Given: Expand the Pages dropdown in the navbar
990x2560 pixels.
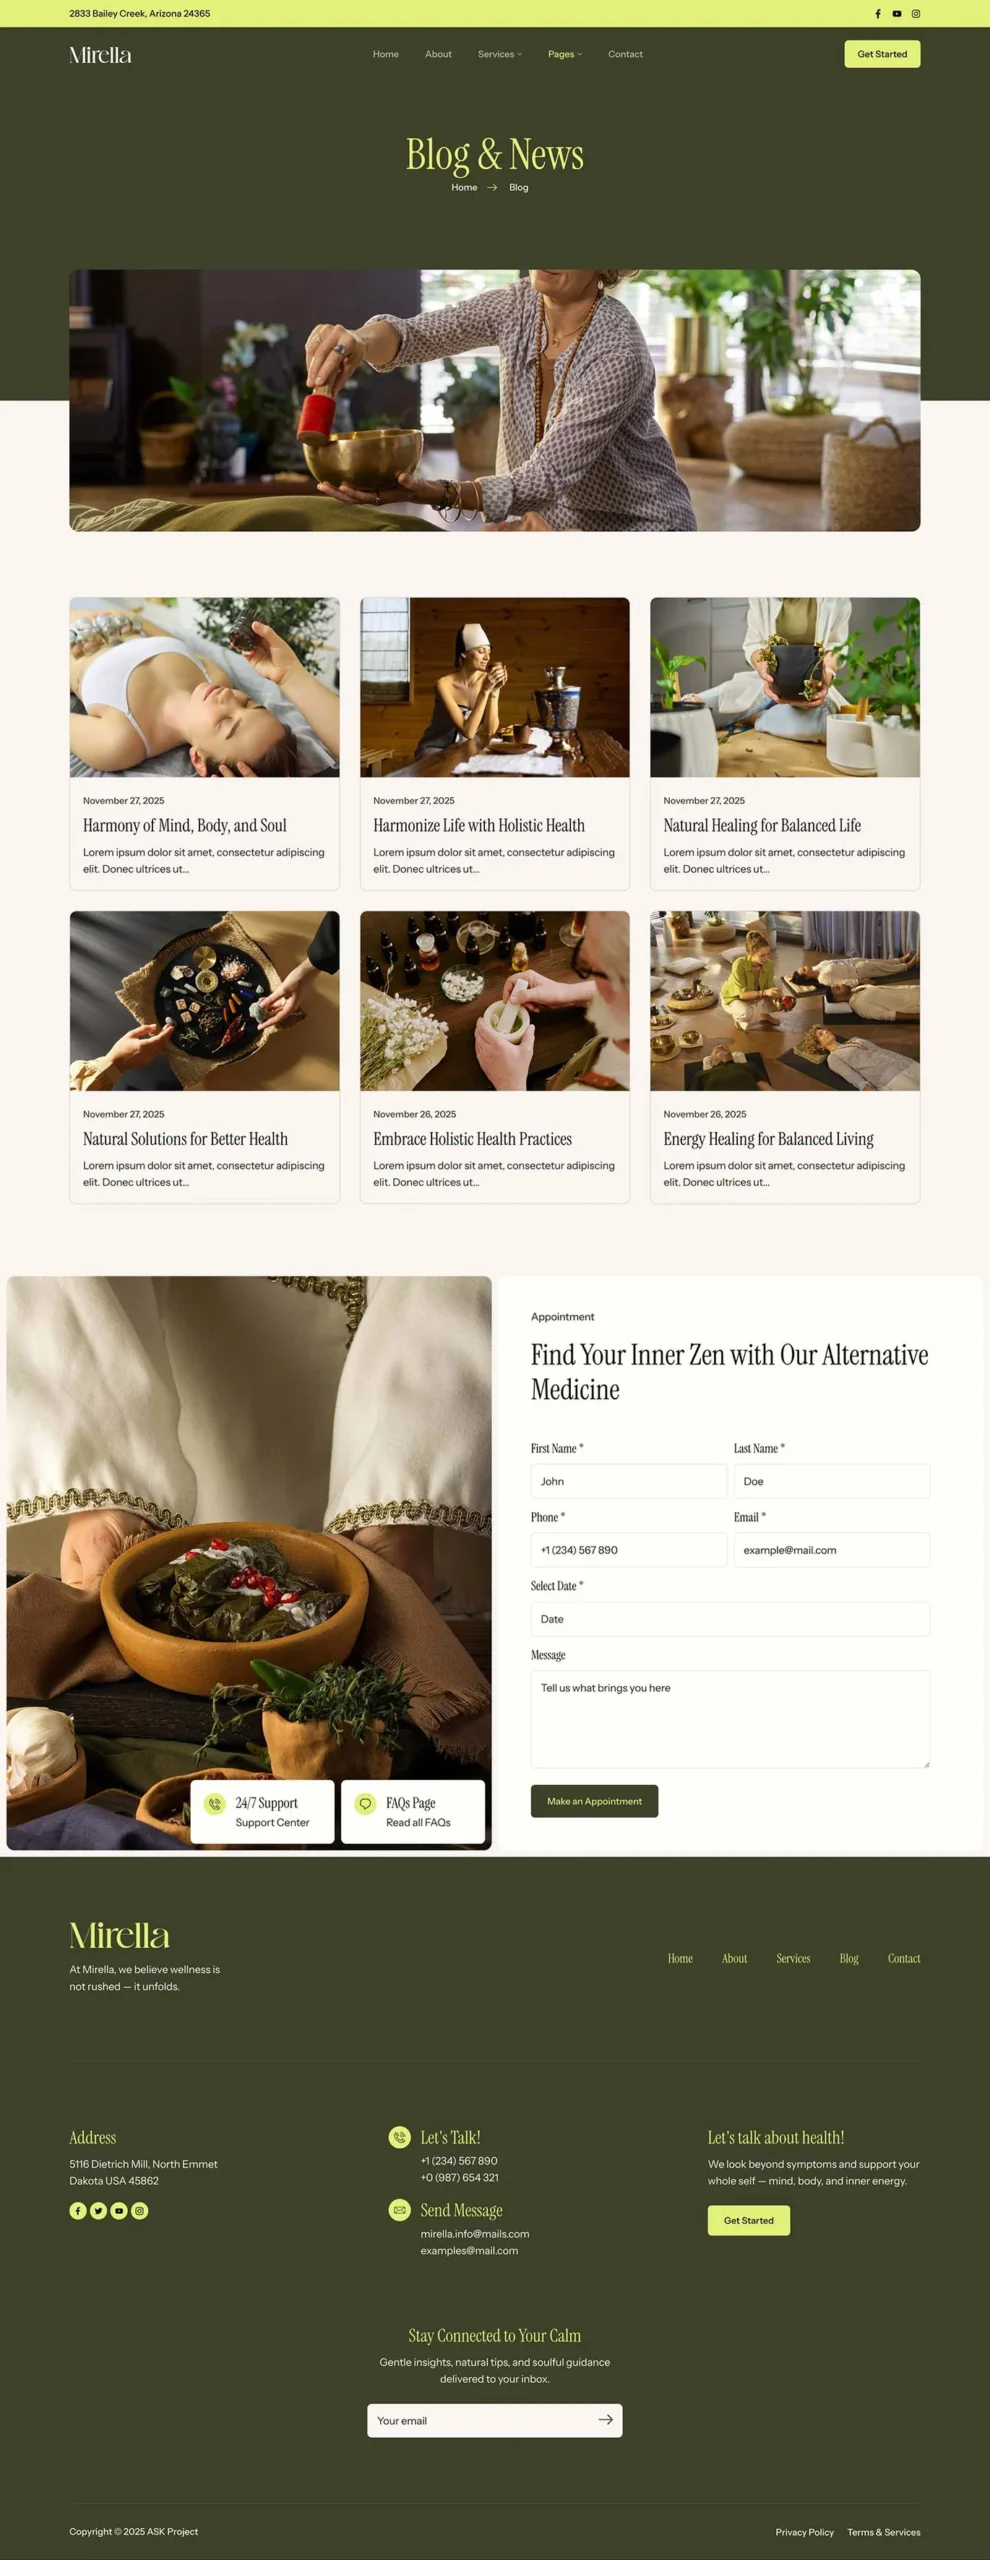Looking at the screenshot, I should click(x=565, y=54).
